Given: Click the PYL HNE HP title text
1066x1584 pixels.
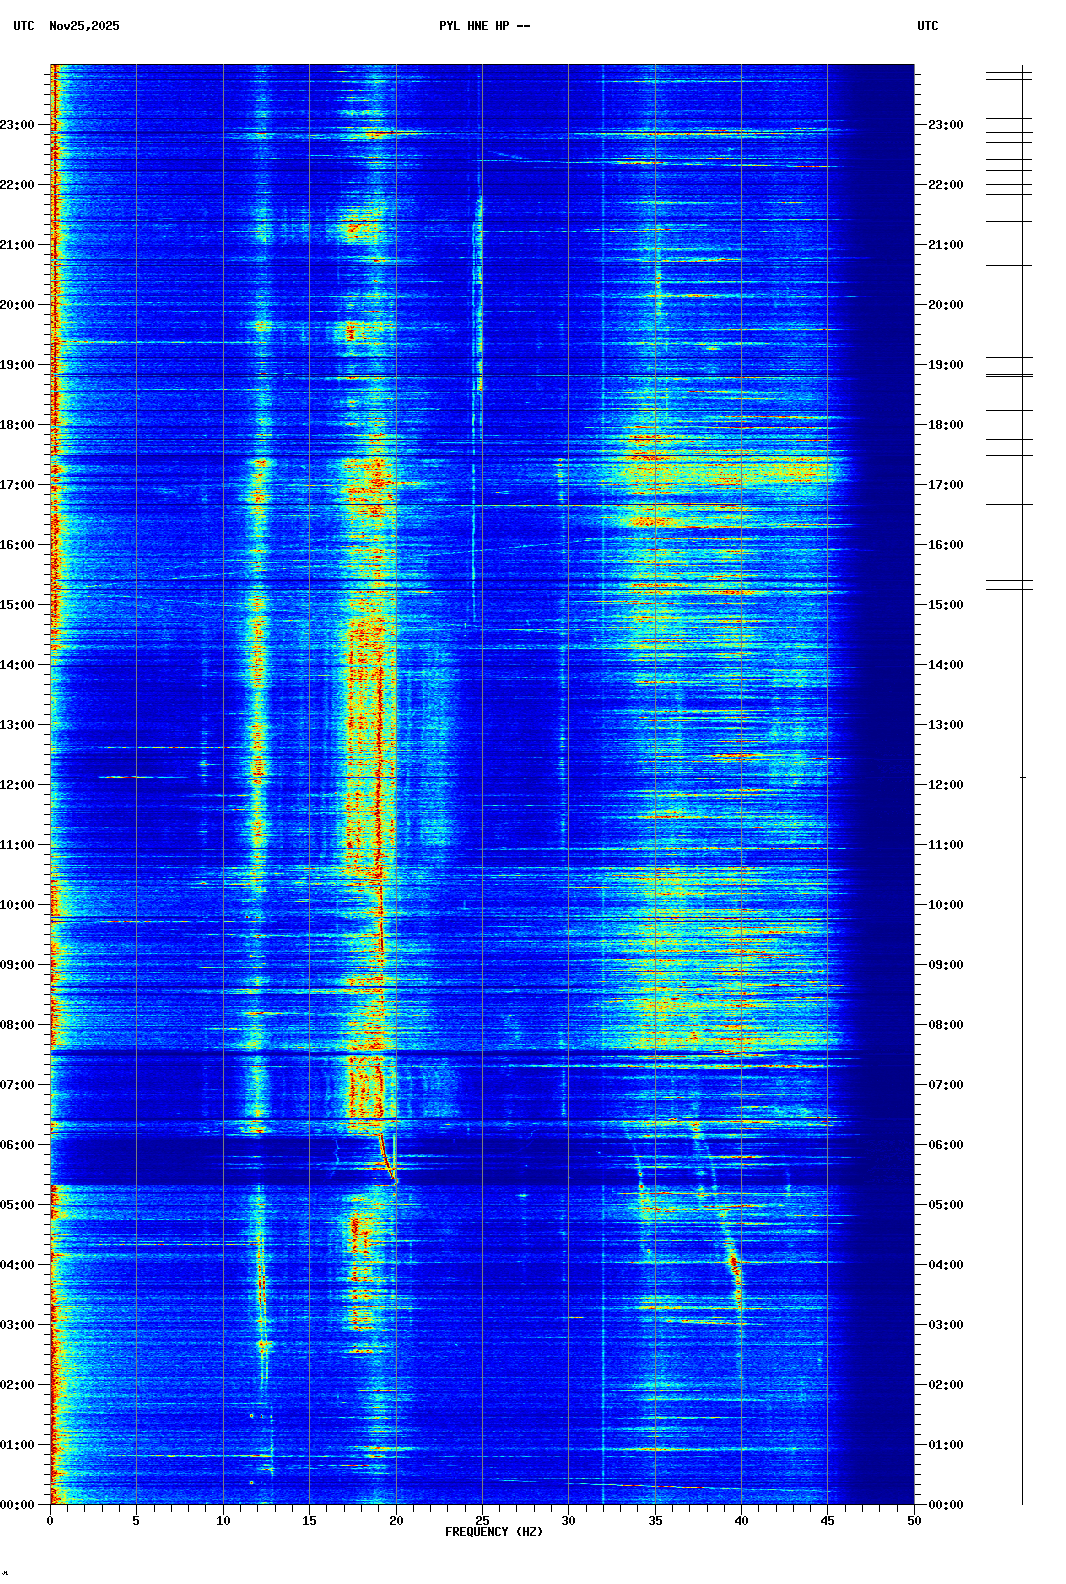Looking at the screenshot, I should point(484,26).
